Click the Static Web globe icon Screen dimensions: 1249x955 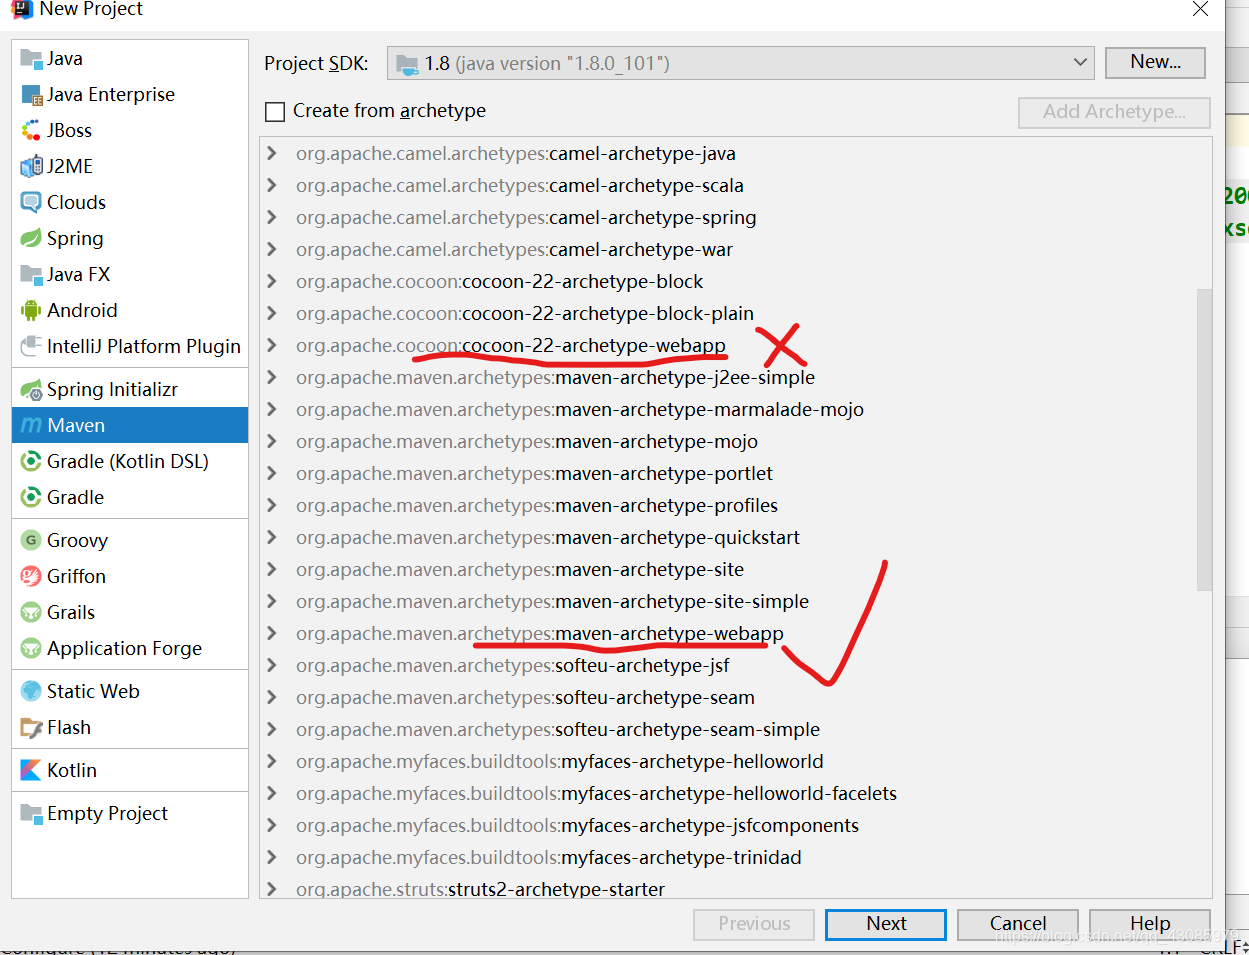(31, 691)
